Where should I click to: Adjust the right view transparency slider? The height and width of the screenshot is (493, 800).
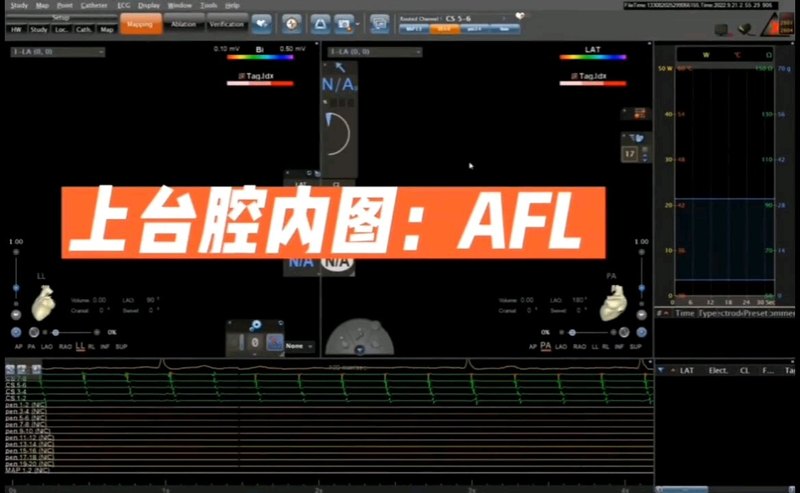coord(572,332)
